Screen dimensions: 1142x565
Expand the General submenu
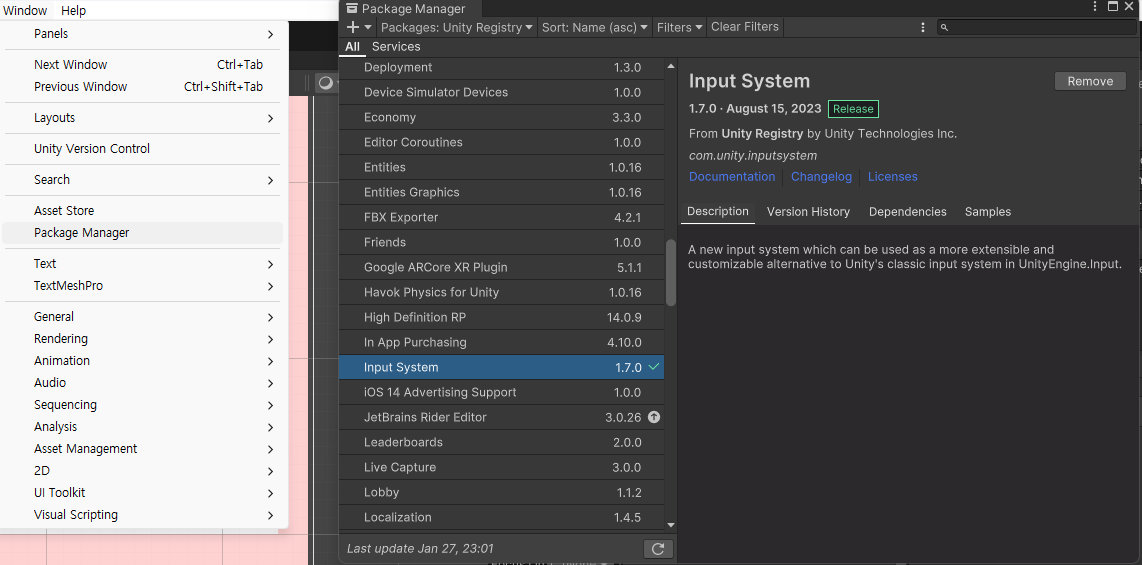[x=144, y=317]
